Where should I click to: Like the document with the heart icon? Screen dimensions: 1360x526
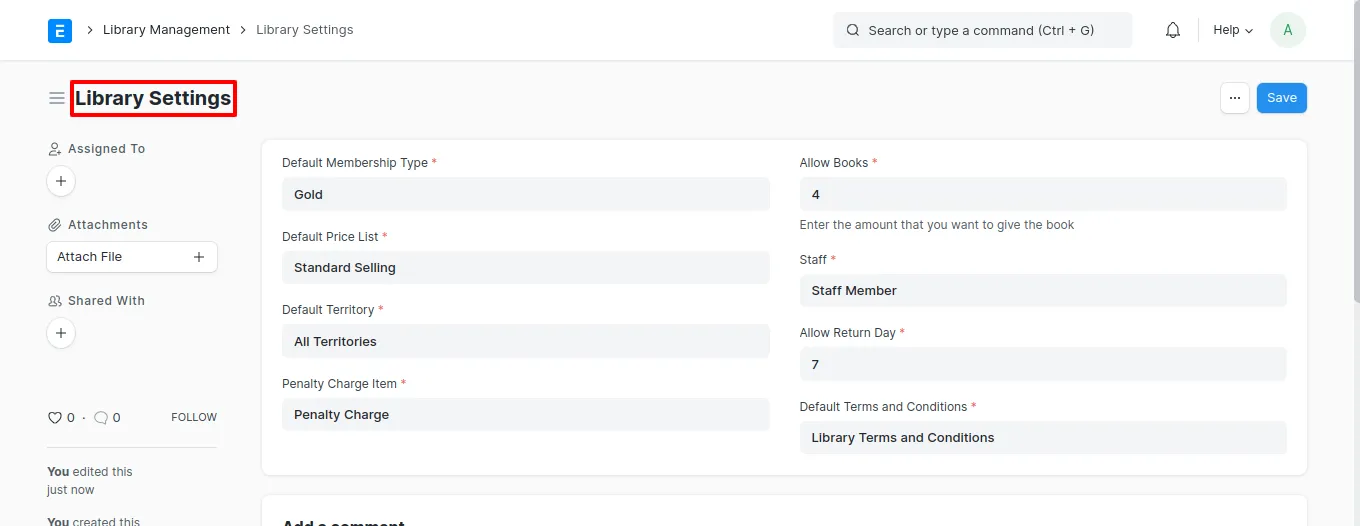pos(55,418)
